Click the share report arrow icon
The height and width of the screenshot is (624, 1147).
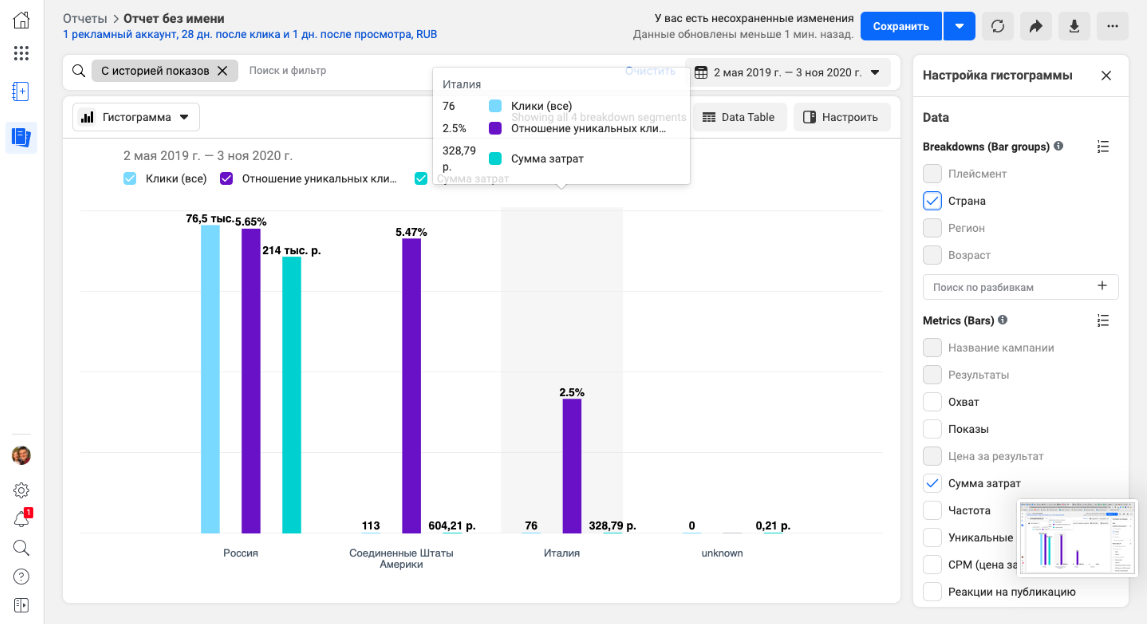[x=1036, y=26]
